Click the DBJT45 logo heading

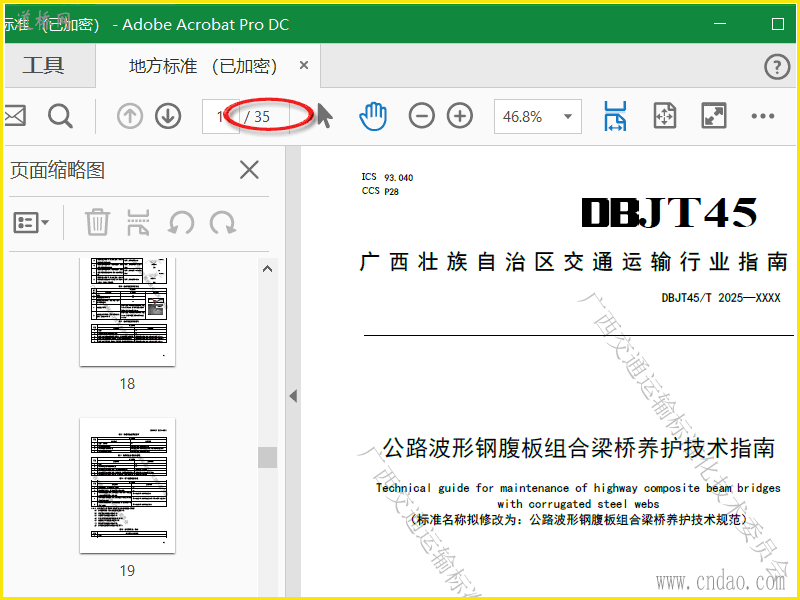click(669, 213)
